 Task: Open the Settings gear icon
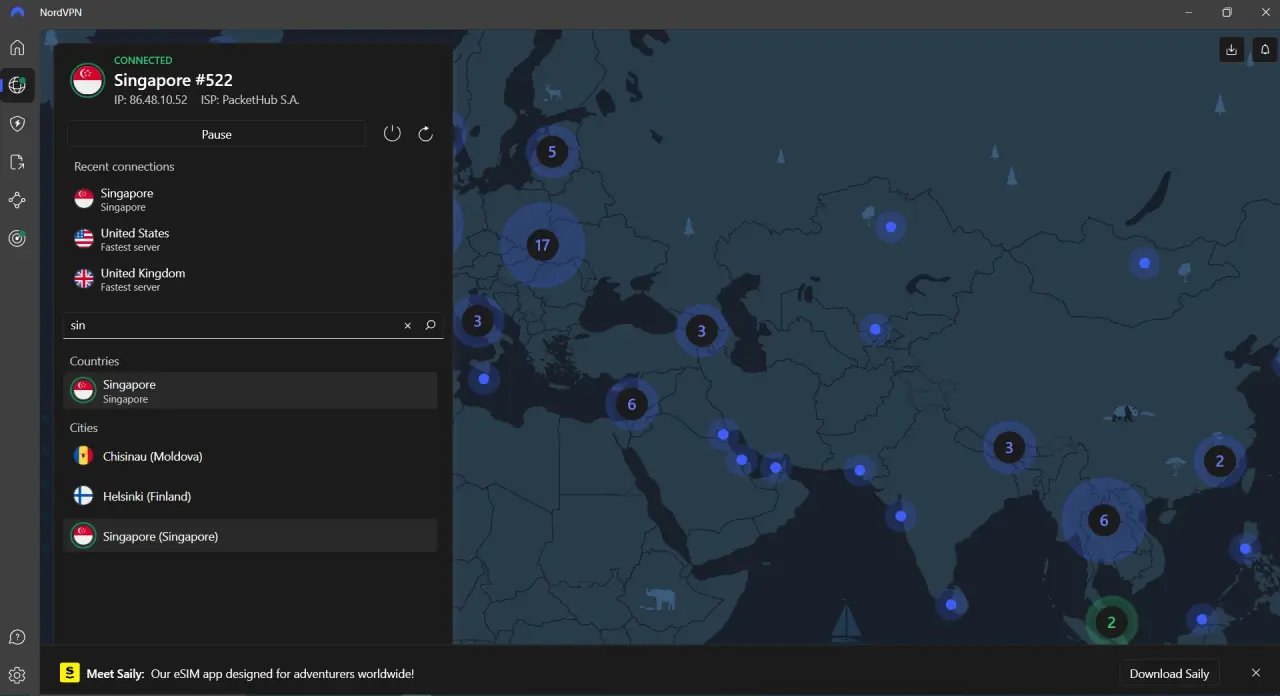[x=17, y=675]
